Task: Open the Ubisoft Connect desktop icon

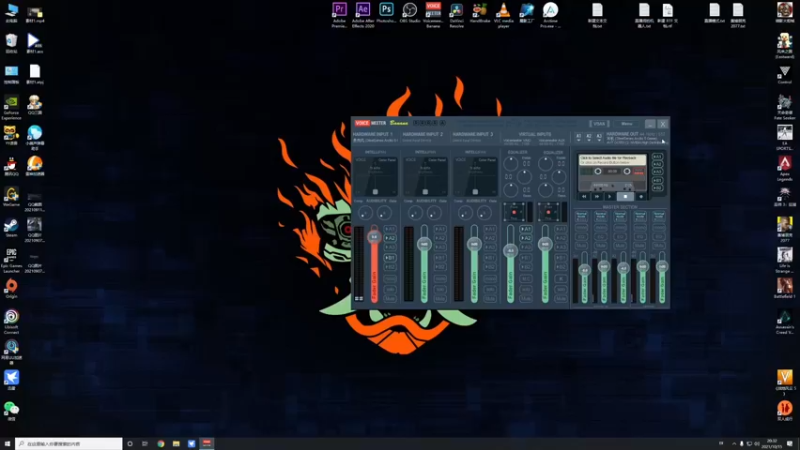Action: (11, 321)
